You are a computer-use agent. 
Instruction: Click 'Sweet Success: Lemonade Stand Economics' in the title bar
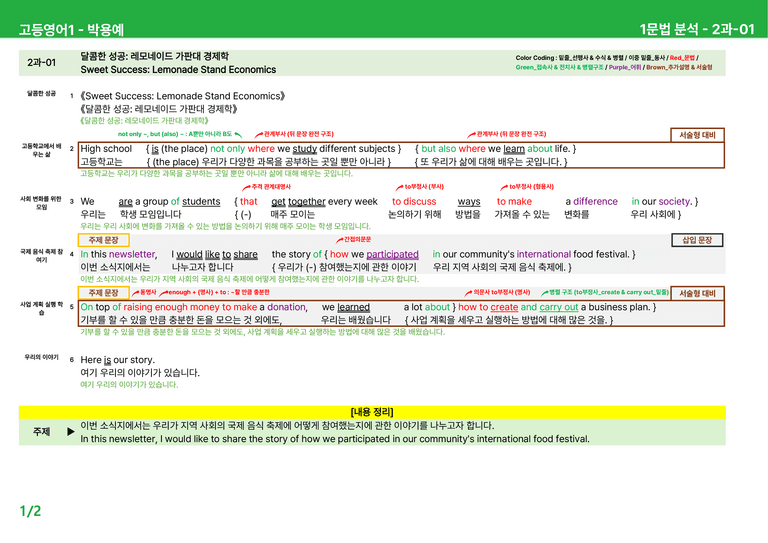[x=178, y=70]
